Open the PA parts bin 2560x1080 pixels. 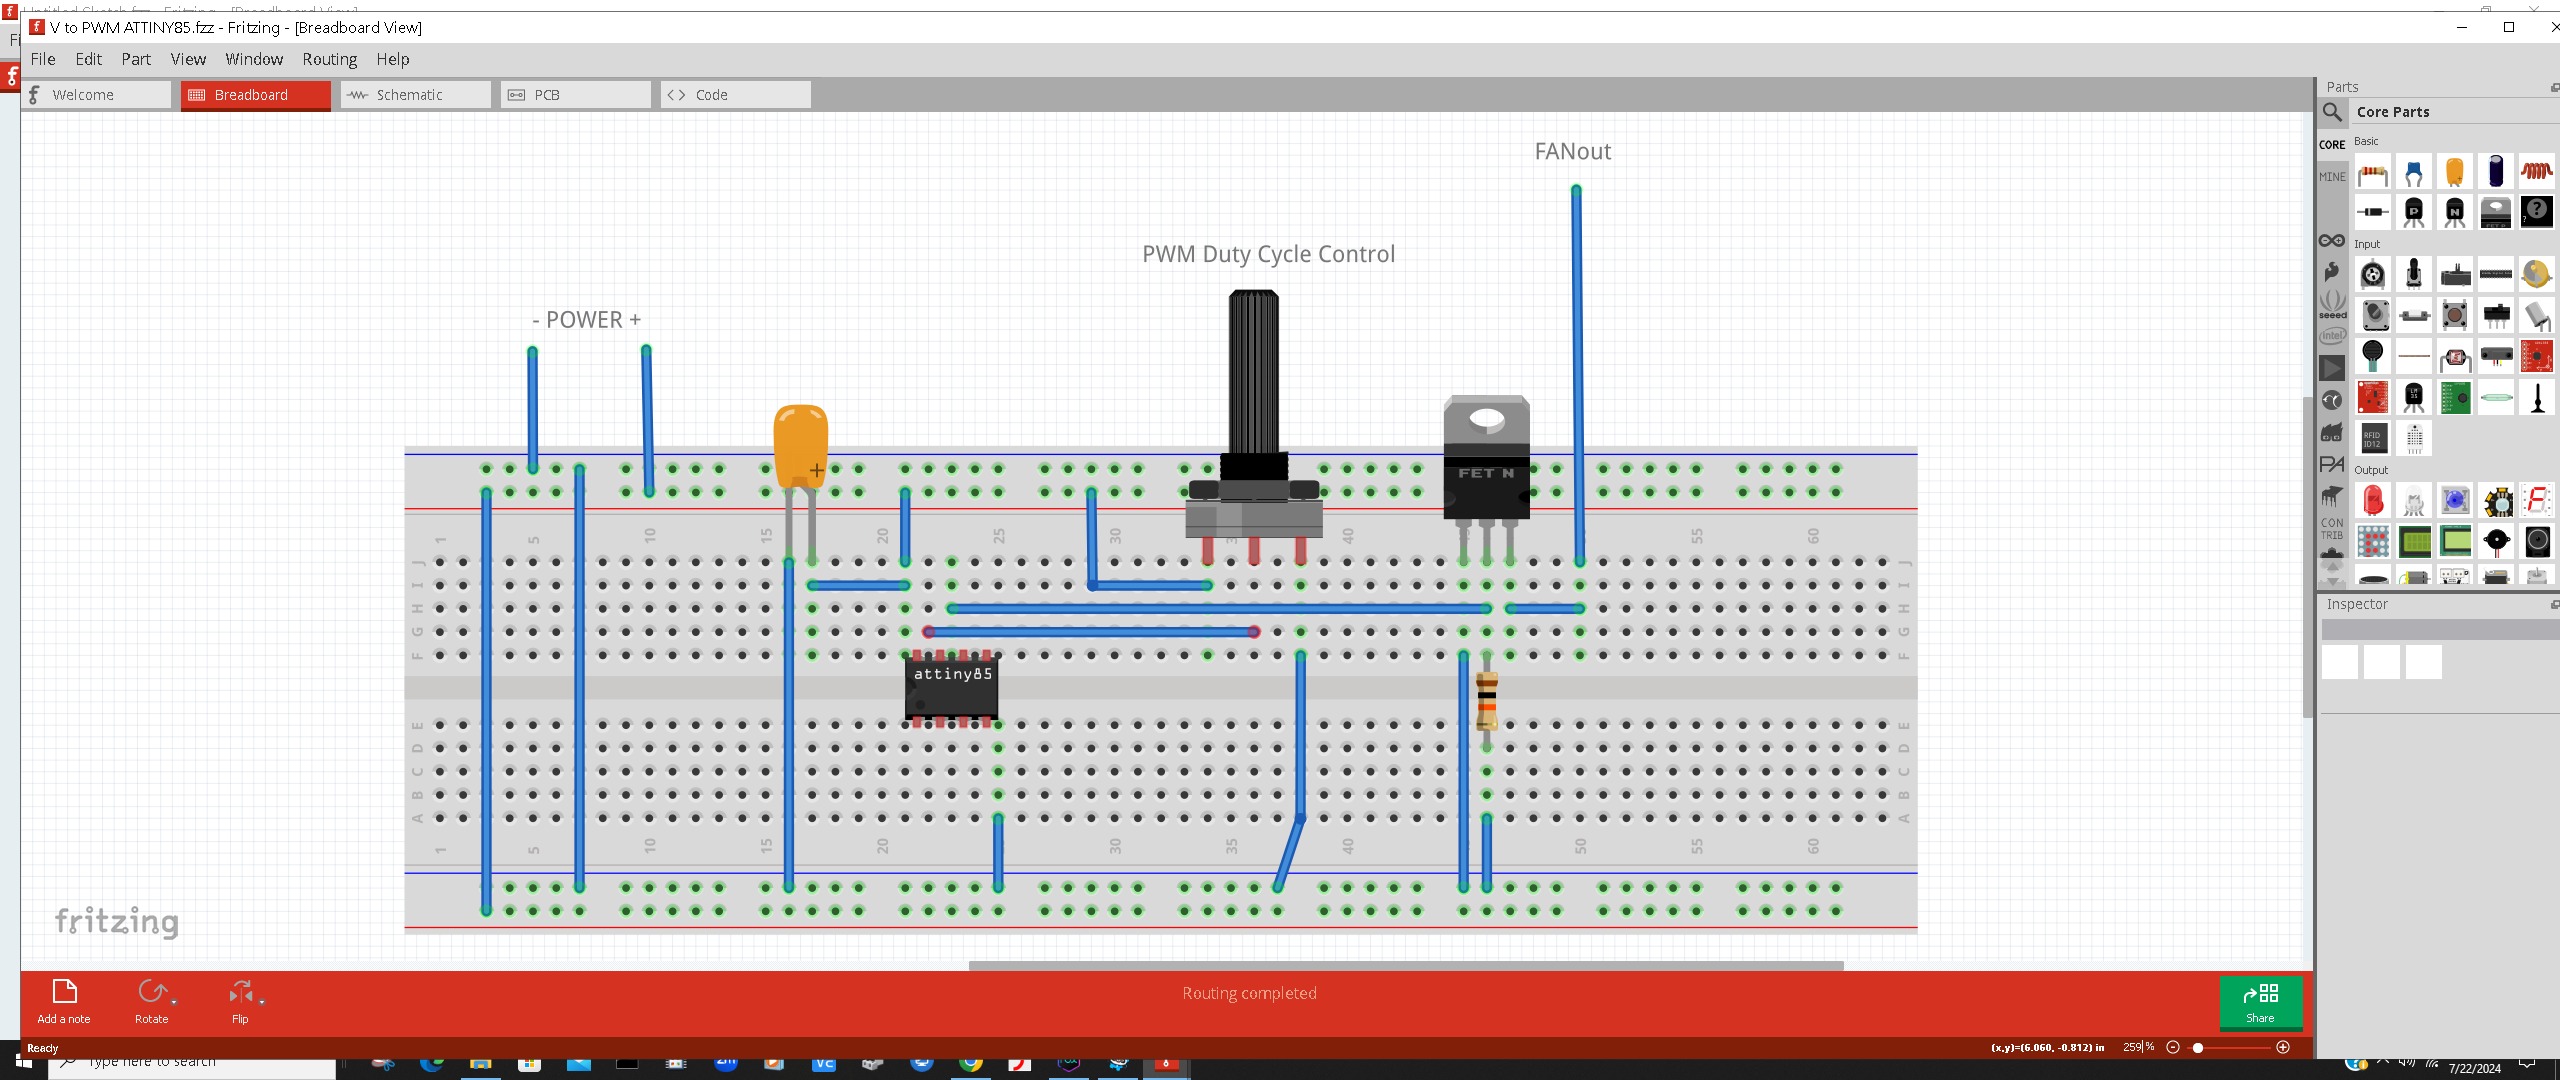point(2332,464)
